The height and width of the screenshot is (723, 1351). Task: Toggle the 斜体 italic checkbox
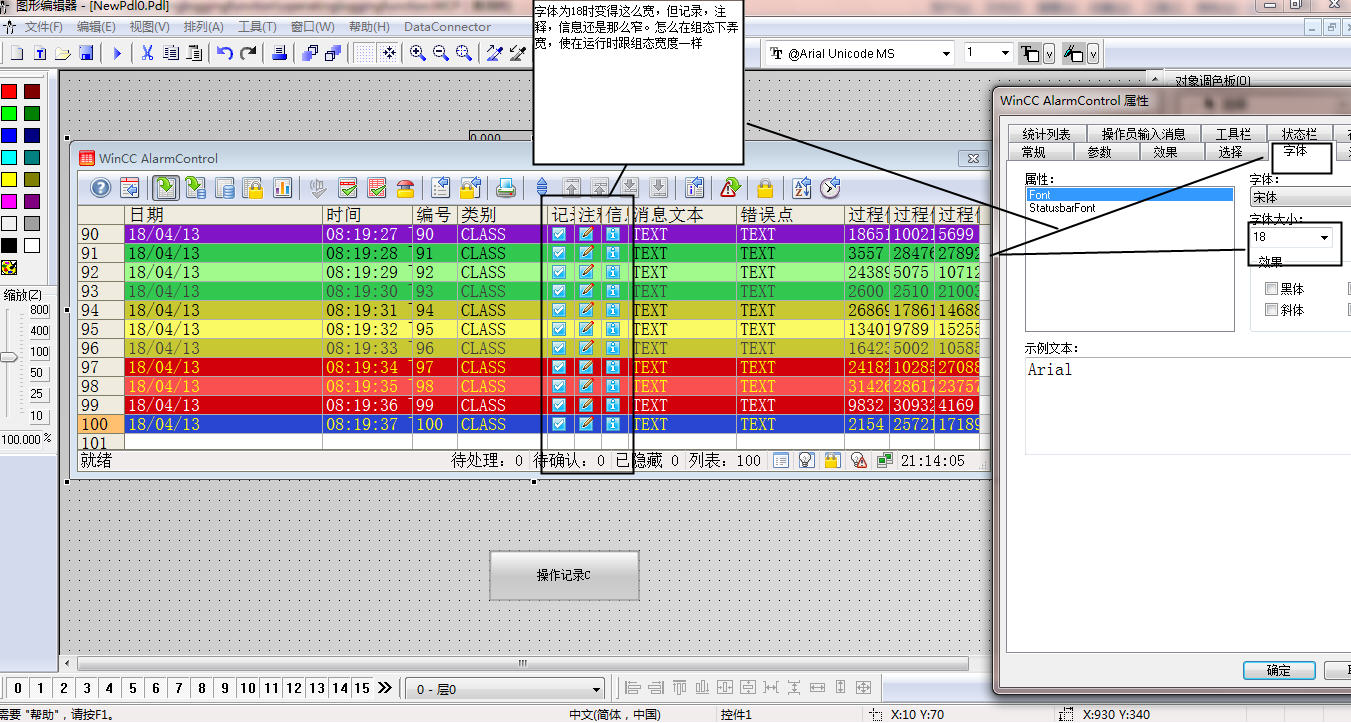(1271, 310)
